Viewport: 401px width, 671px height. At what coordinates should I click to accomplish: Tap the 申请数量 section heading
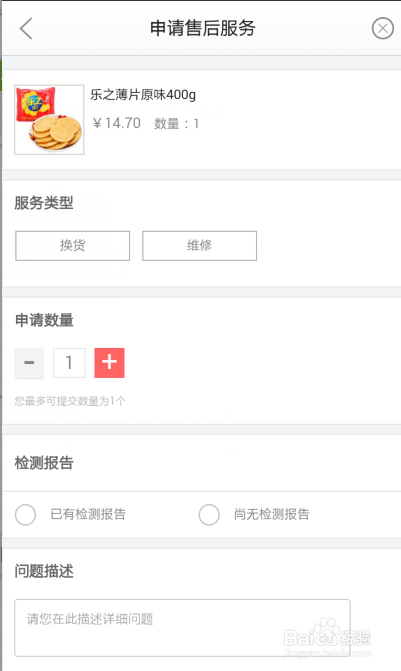pos(44,320)
